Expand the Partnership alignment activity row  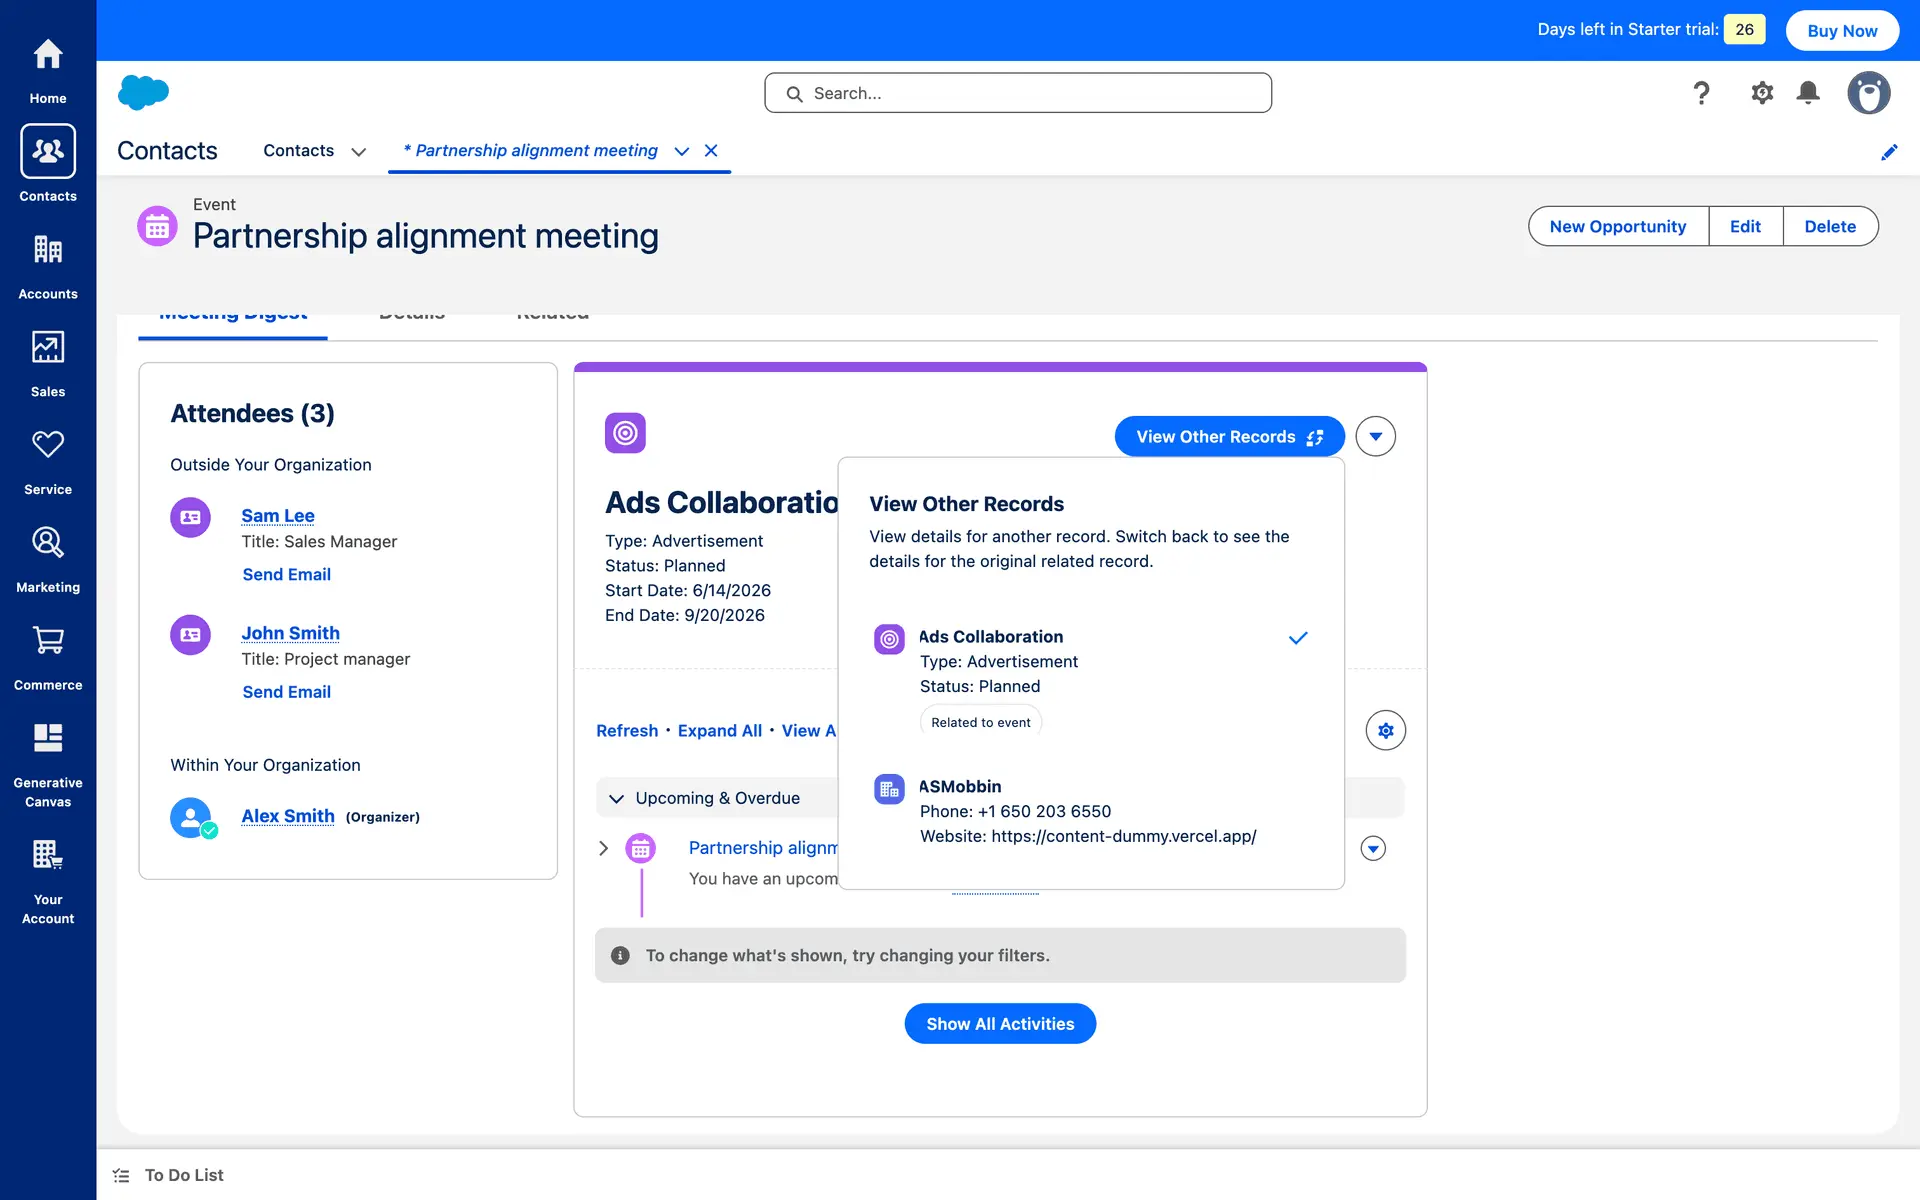[603, 848]
